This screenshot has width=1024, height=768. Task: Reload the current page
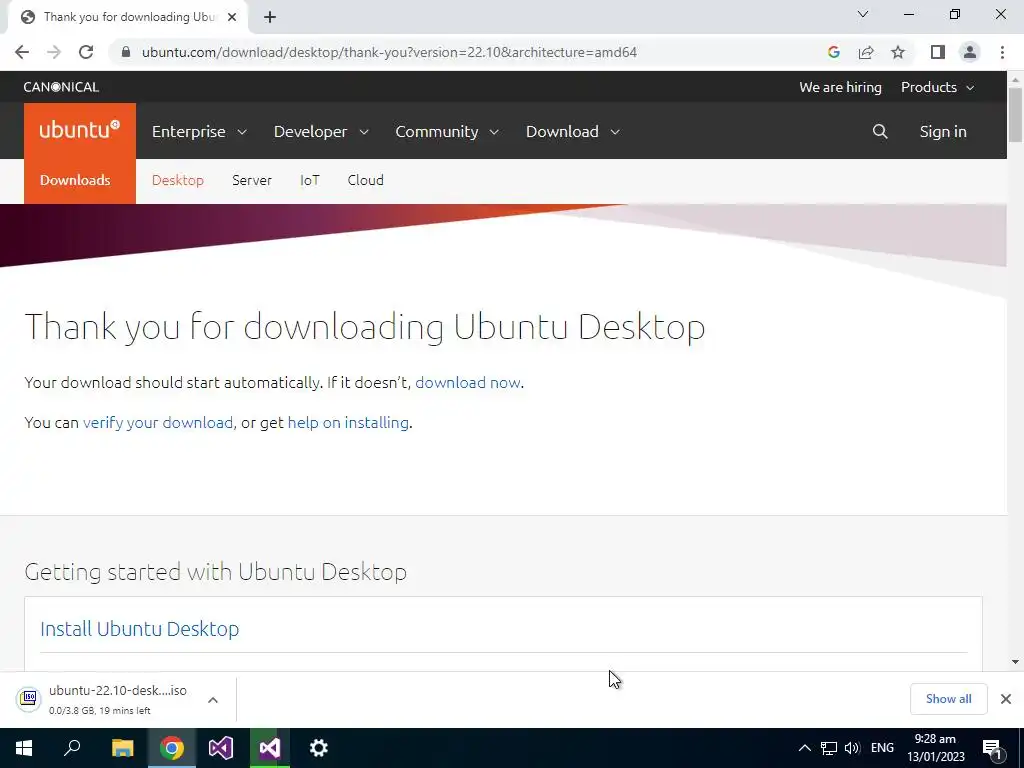[x=86, y=52]
